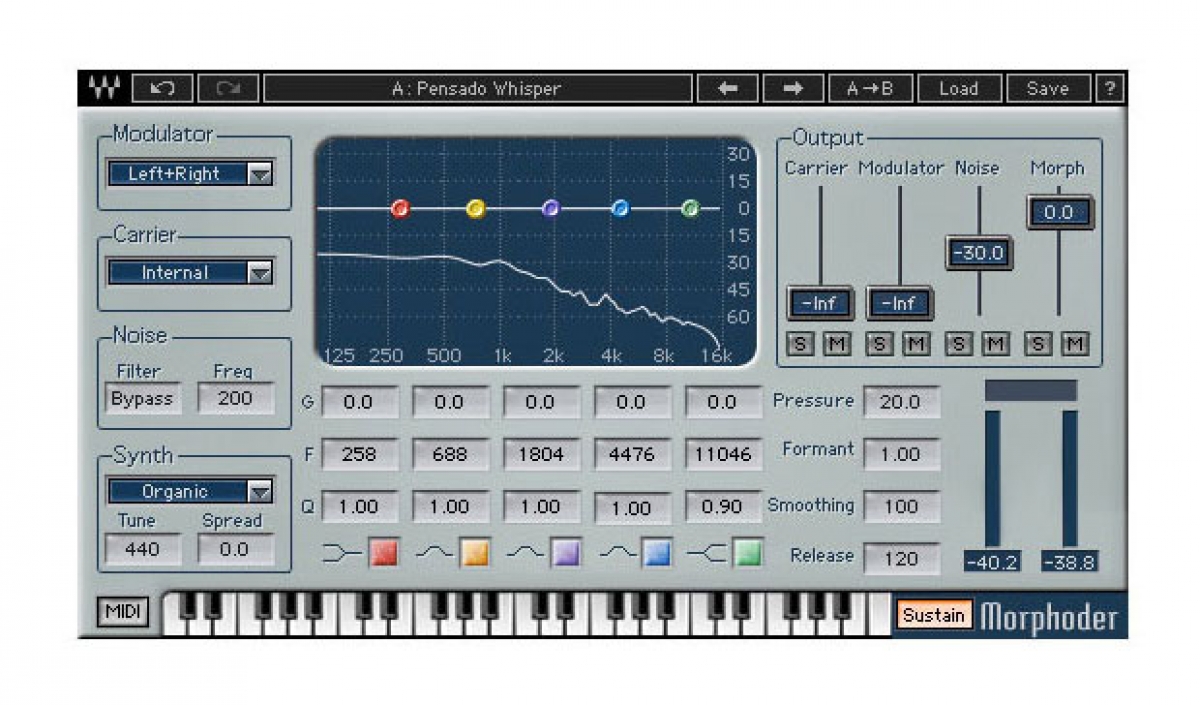Click the Formant 1.00 value field
This screenshot has width=1200, height=705.
tap(901, 454)
